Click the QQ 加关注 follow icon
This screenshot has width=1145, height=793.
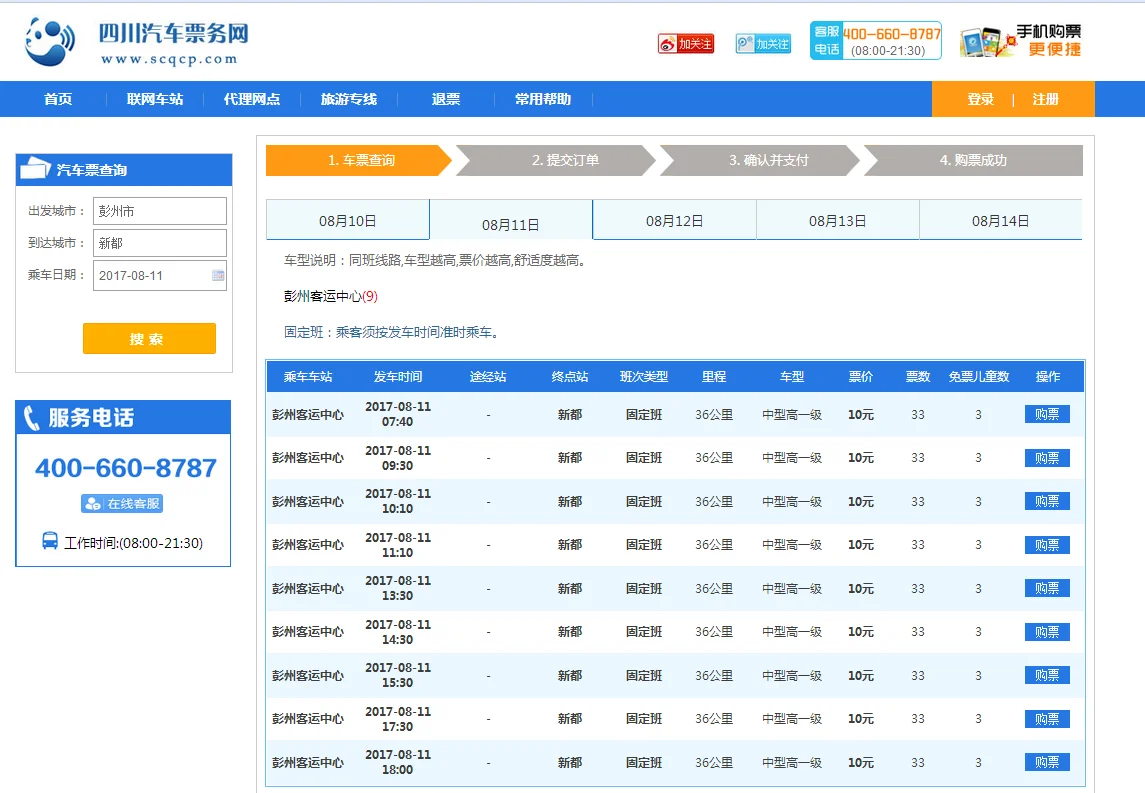pyautogui.click(x=763, y=44)
